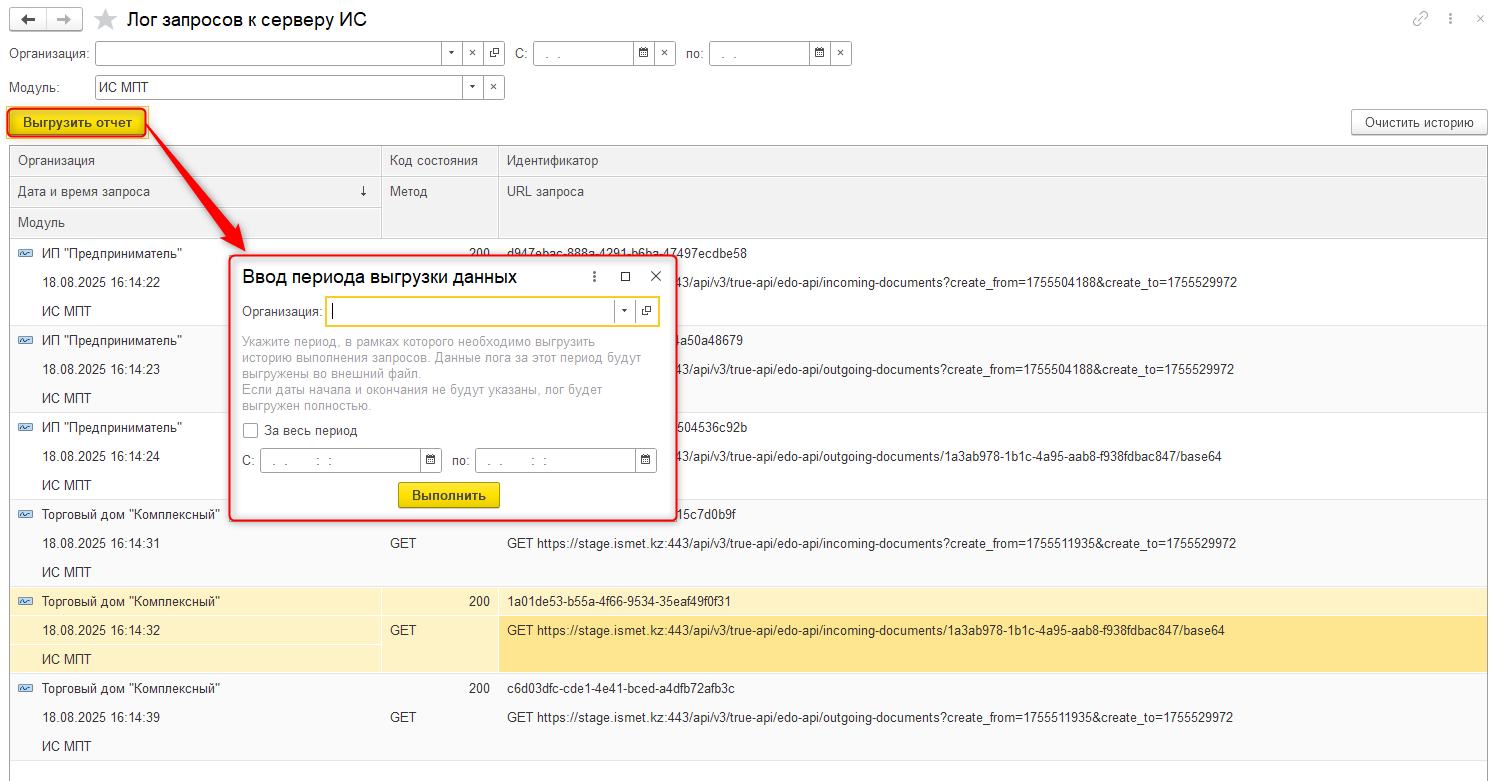Image resolution: width=1500 pixels, height=781 pixels.
Task: Go back using the left arrow button
Action: (28, 20)
